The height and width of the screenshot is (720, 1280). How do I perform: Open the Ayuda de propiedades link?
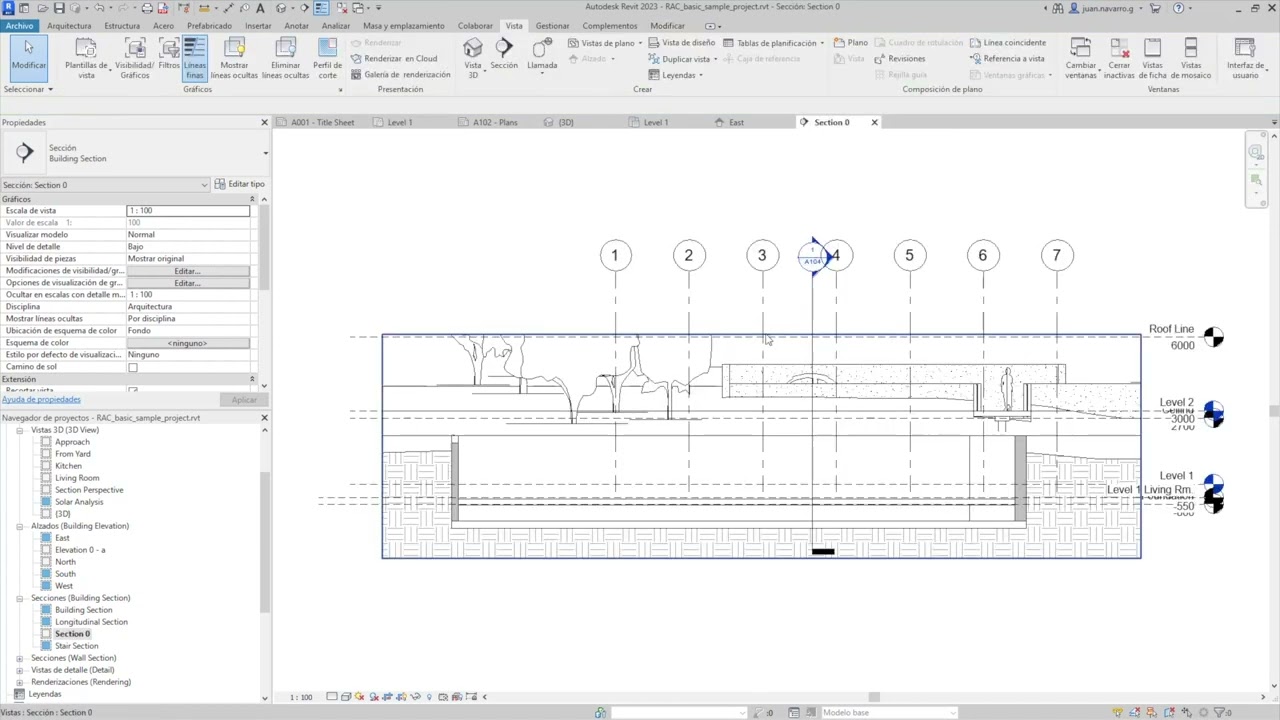pos(41,399)
